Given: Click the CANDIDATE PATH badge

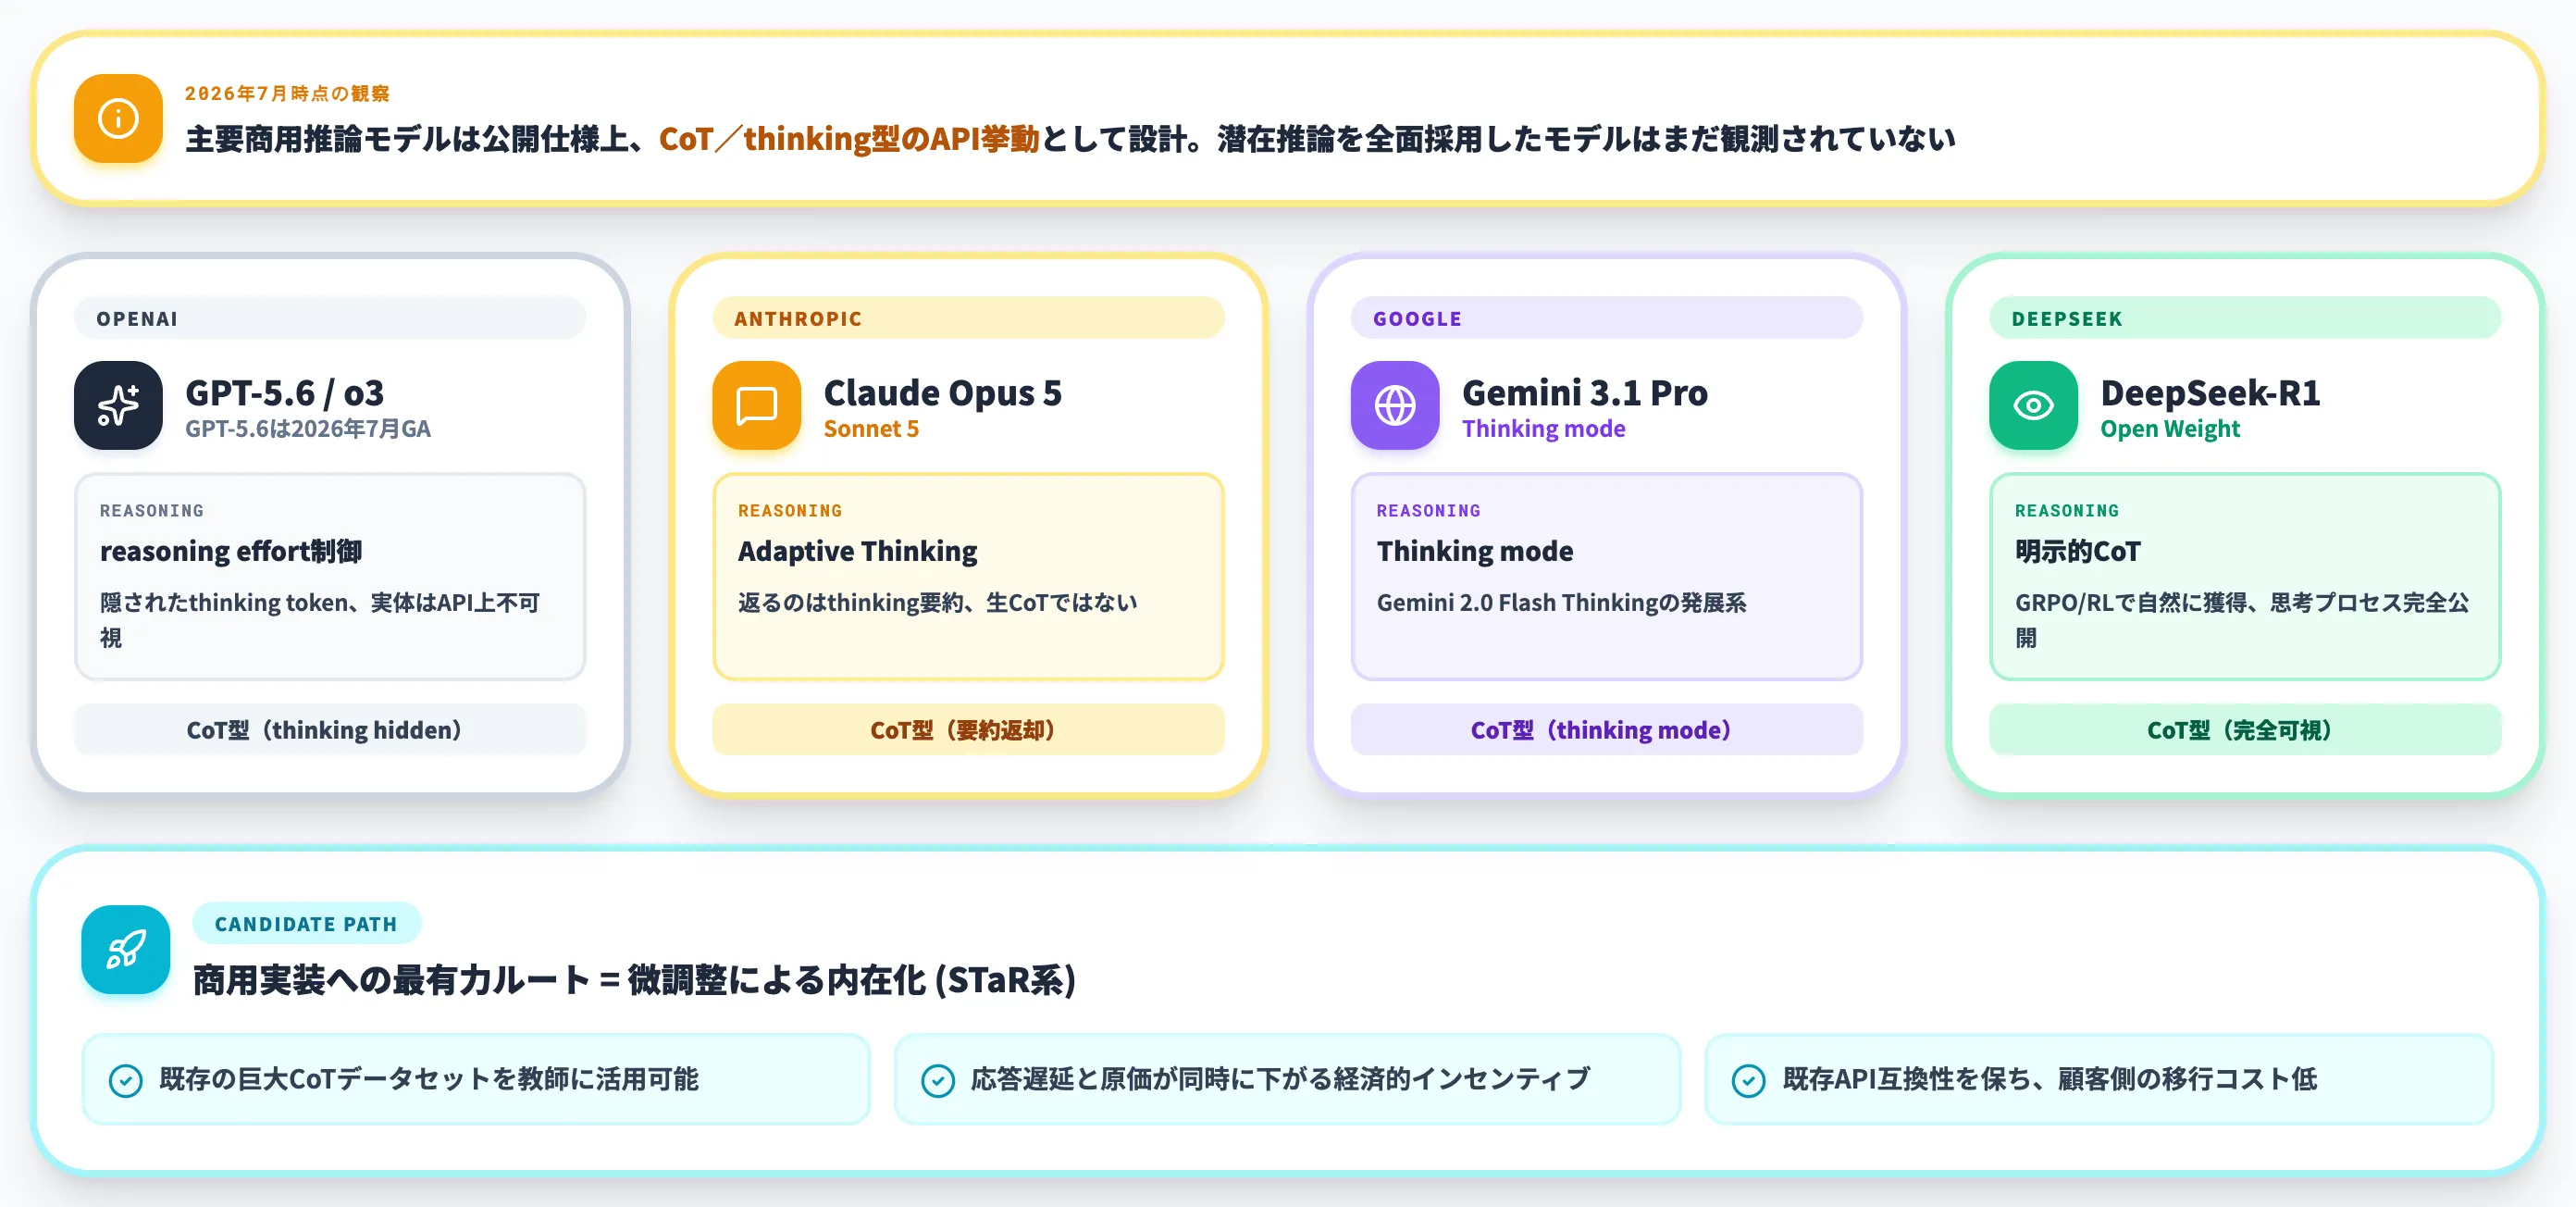Looking at the screenshot, I should pyautogui.click(x=306, y=924).
